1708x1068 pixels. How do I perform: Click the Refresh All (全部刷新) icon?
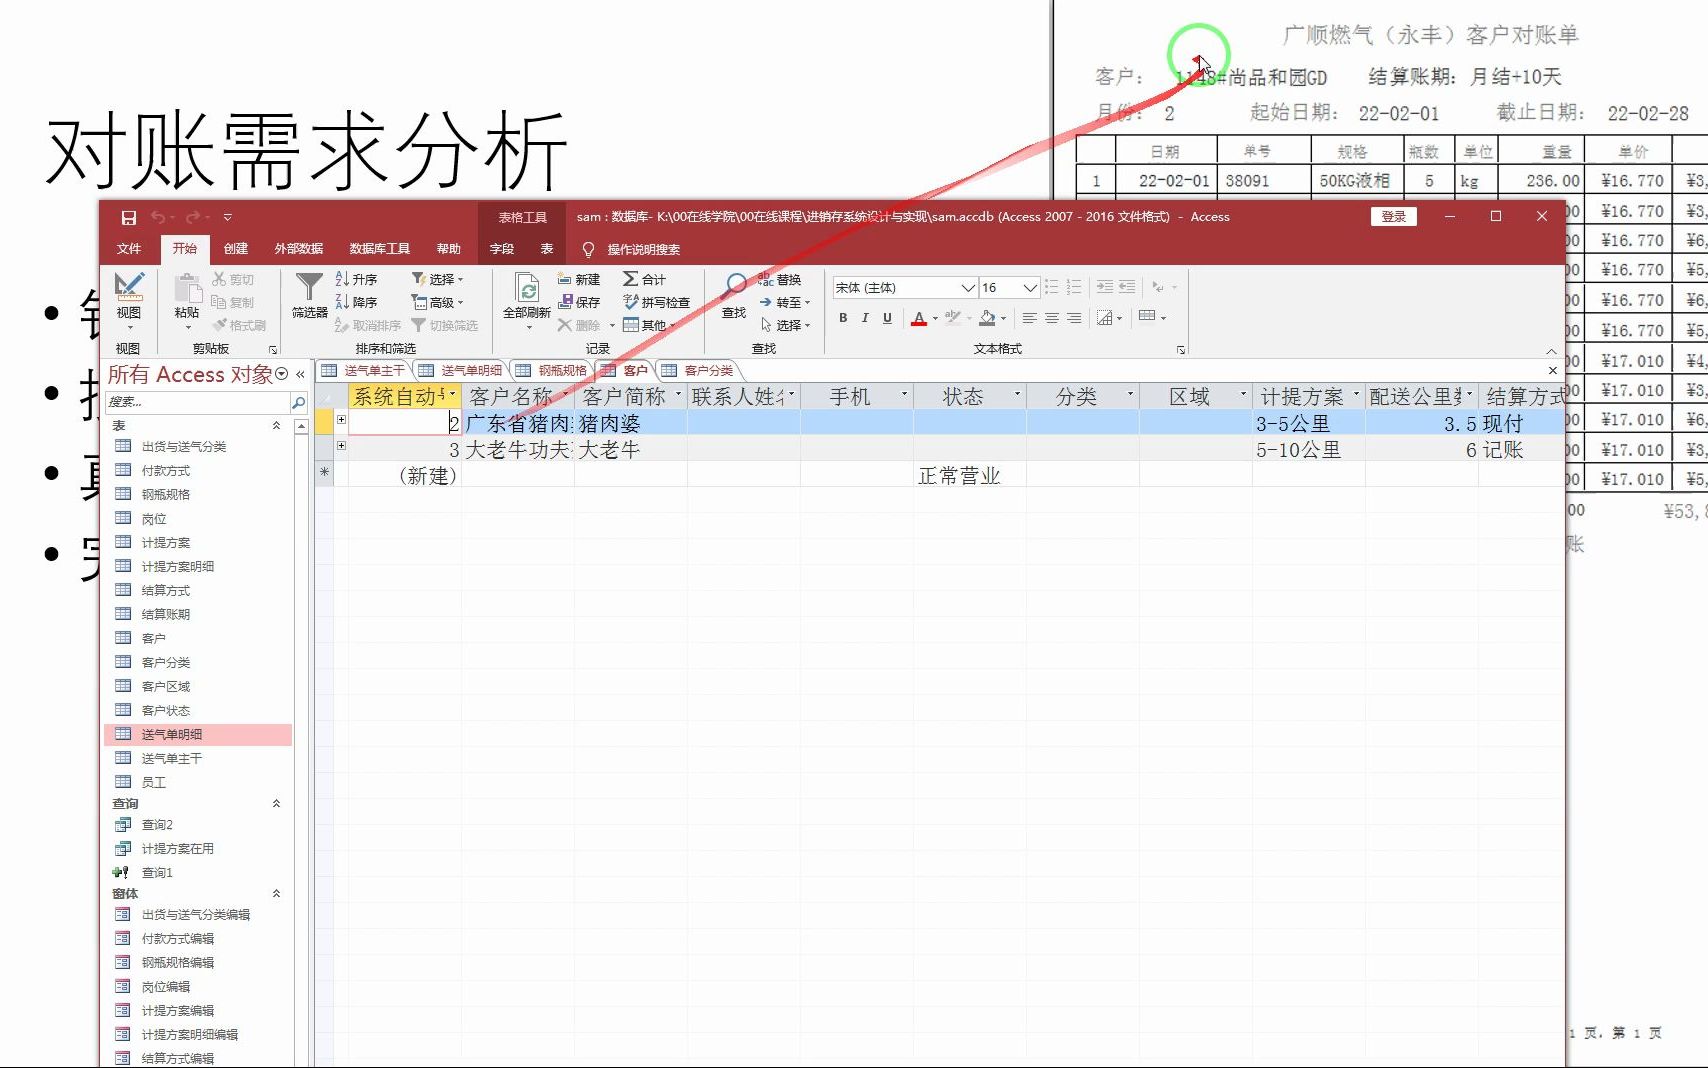click(x=527, y=288)
